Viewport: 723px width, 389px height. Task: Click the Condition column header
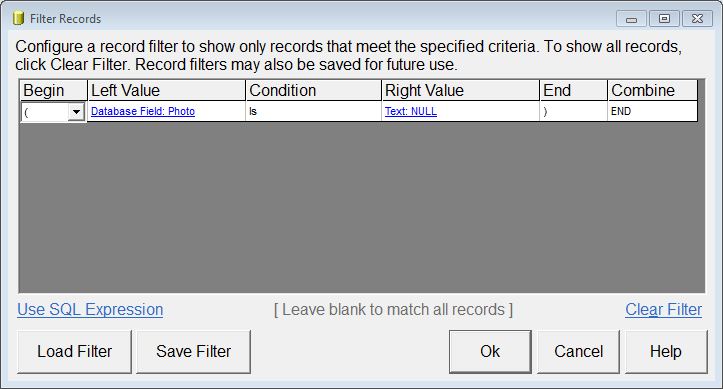(x=314, y=90)
